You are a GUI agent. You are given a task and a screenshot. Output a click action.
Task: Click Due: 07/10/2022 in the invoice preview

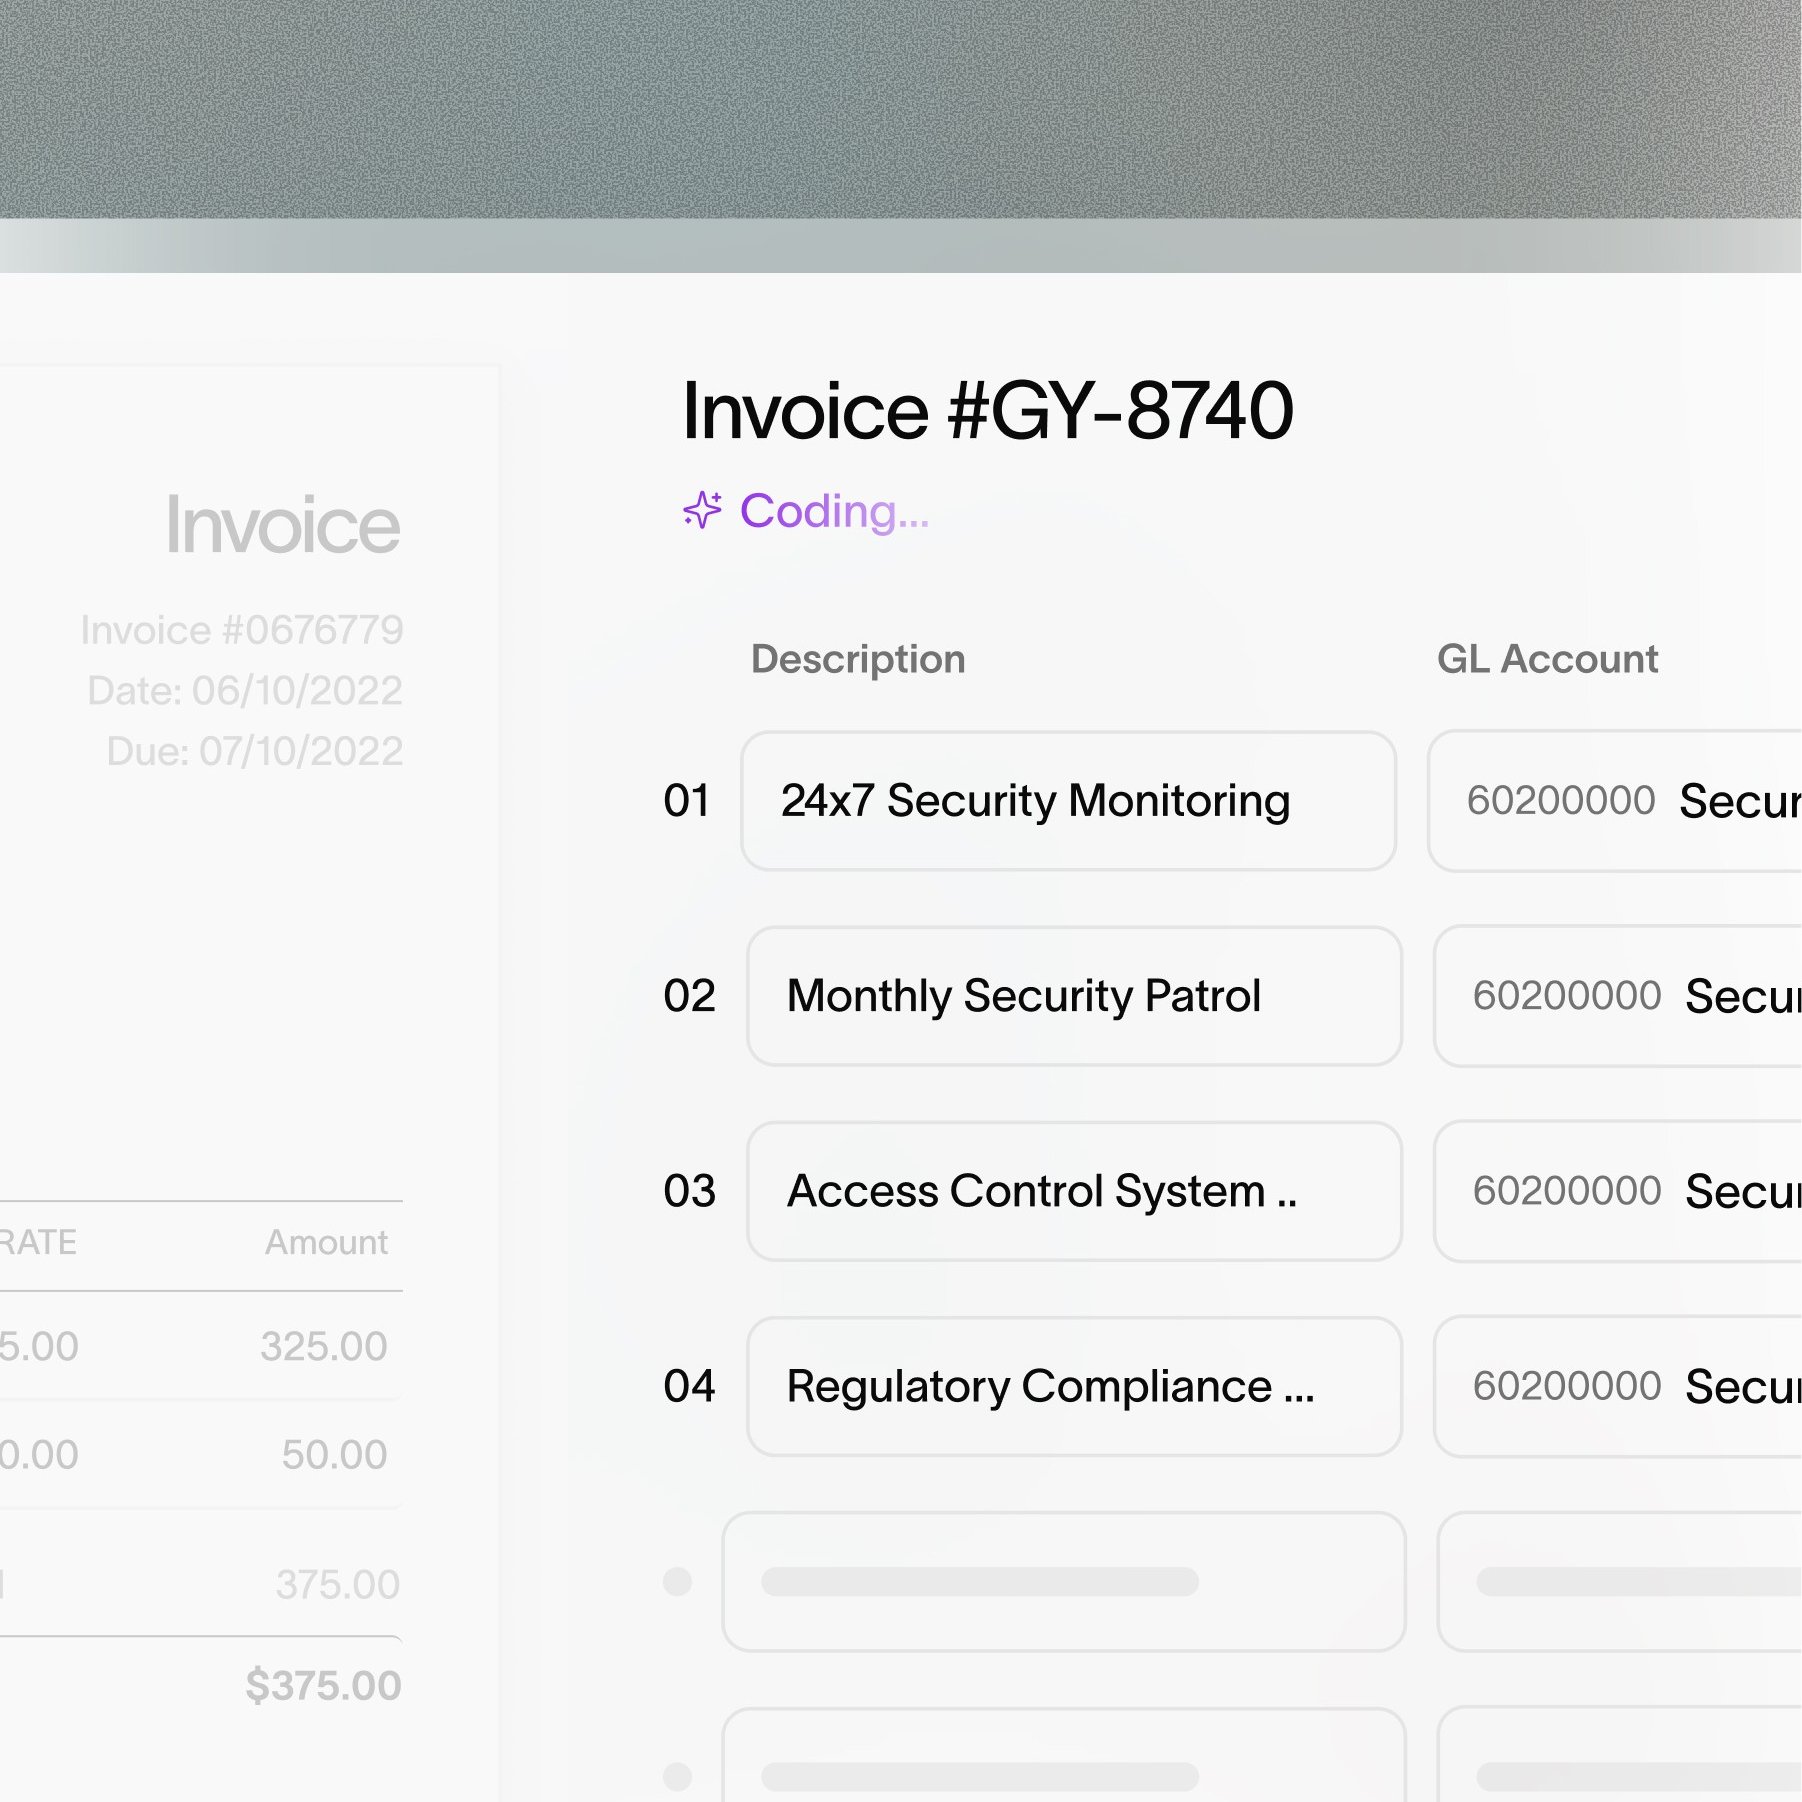(x=255, y=751)
